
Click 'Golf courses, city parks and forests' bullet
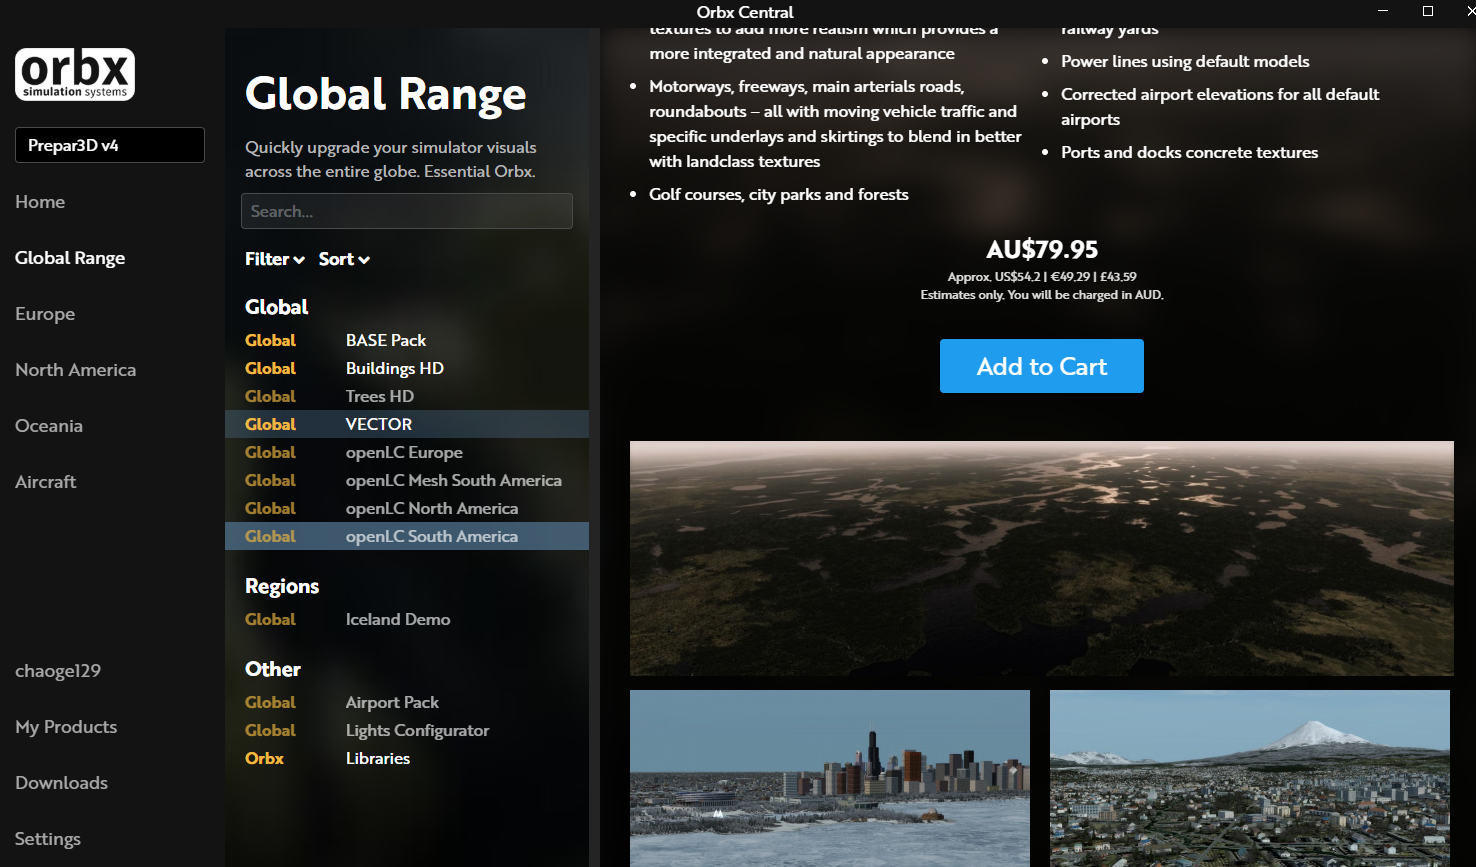[779, 194]
